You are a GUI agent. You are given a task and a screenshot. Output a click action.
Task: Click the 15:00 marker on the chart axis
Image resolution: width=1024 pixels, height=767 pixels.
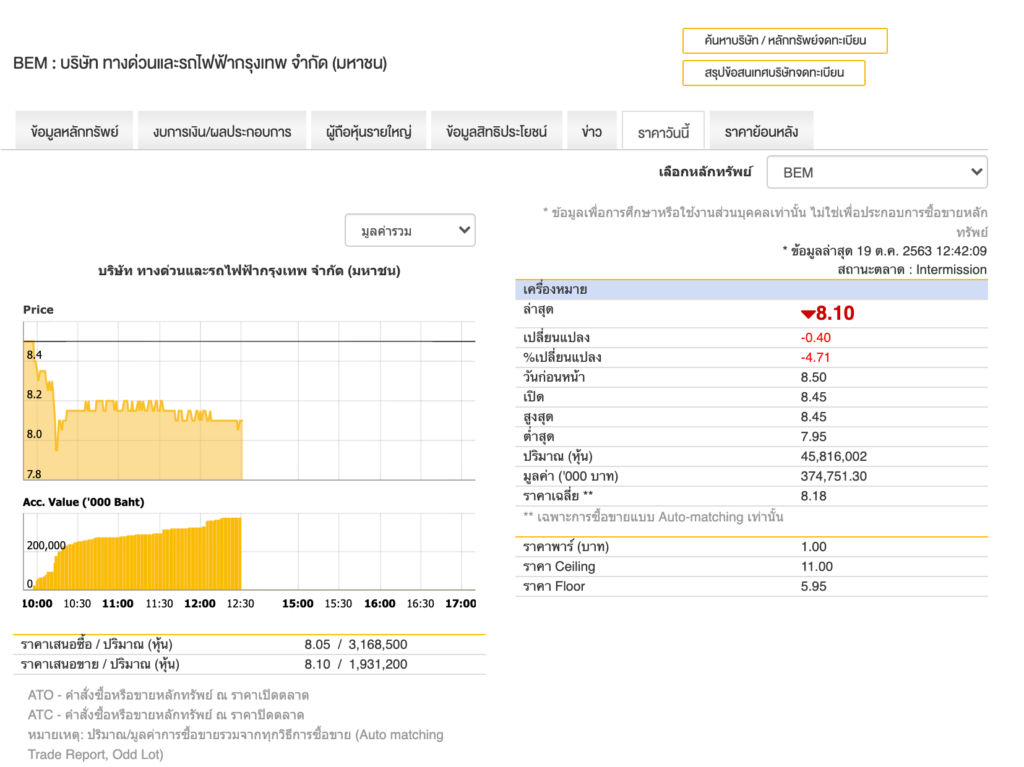pyautogui.click(x=297, y=604)
